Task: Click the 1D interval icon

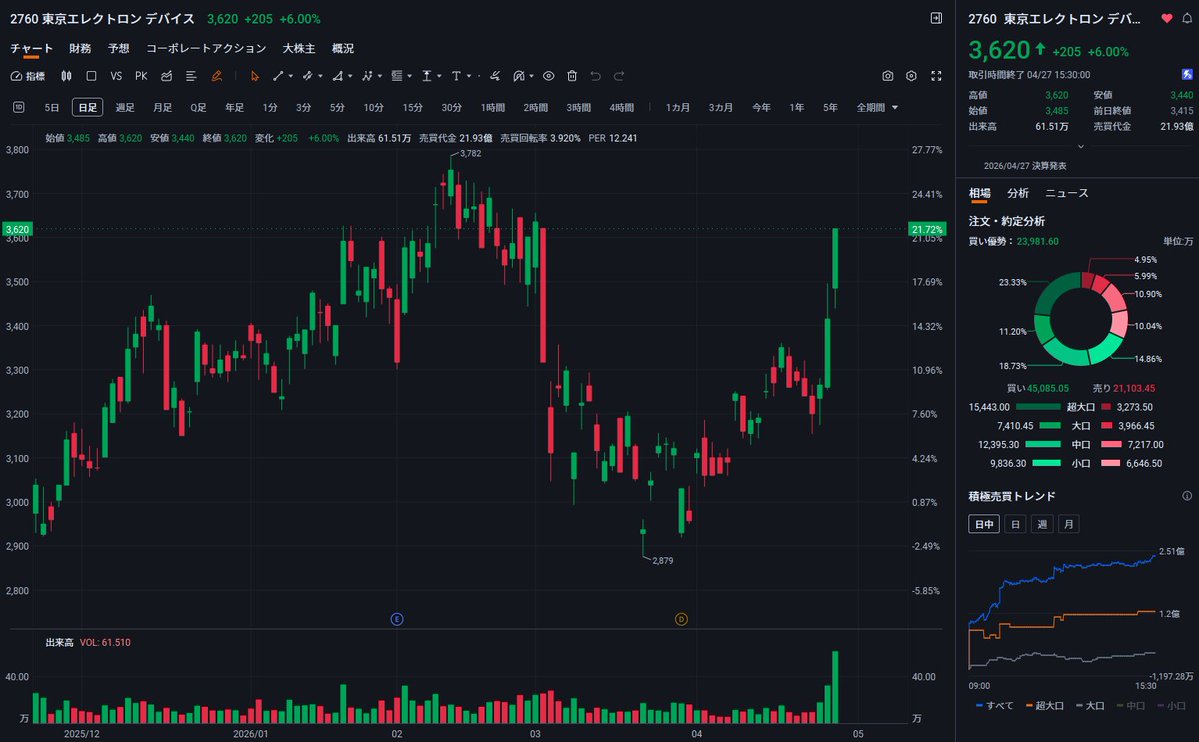Action: tap(19, 107)
